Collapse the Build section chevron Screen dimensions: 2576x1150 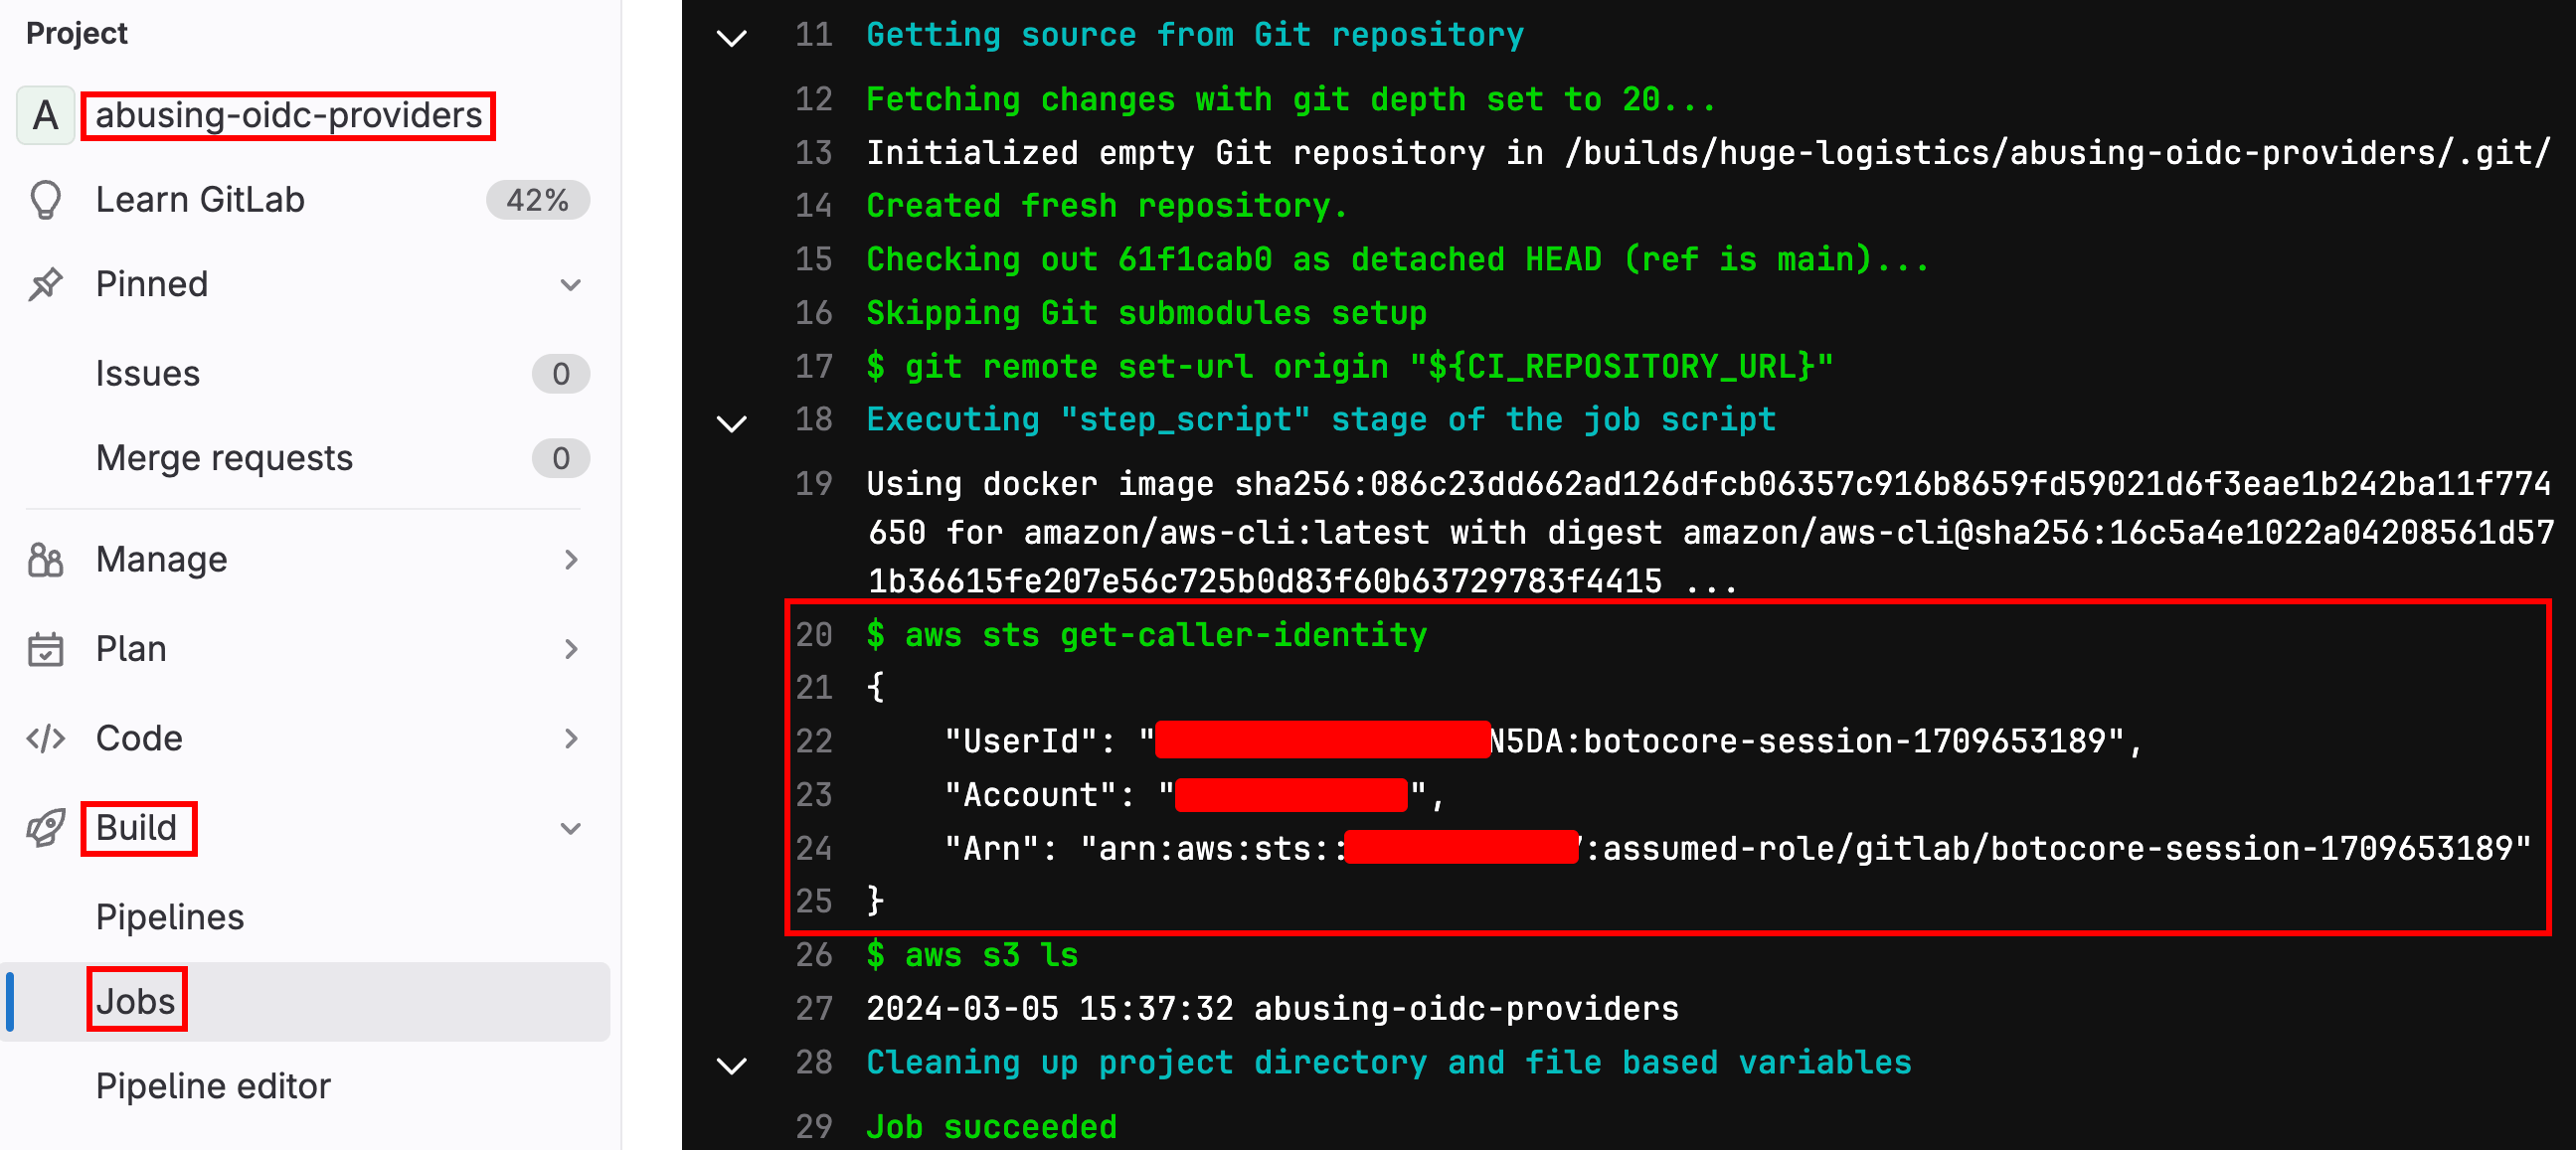click(x=571, y=828)
